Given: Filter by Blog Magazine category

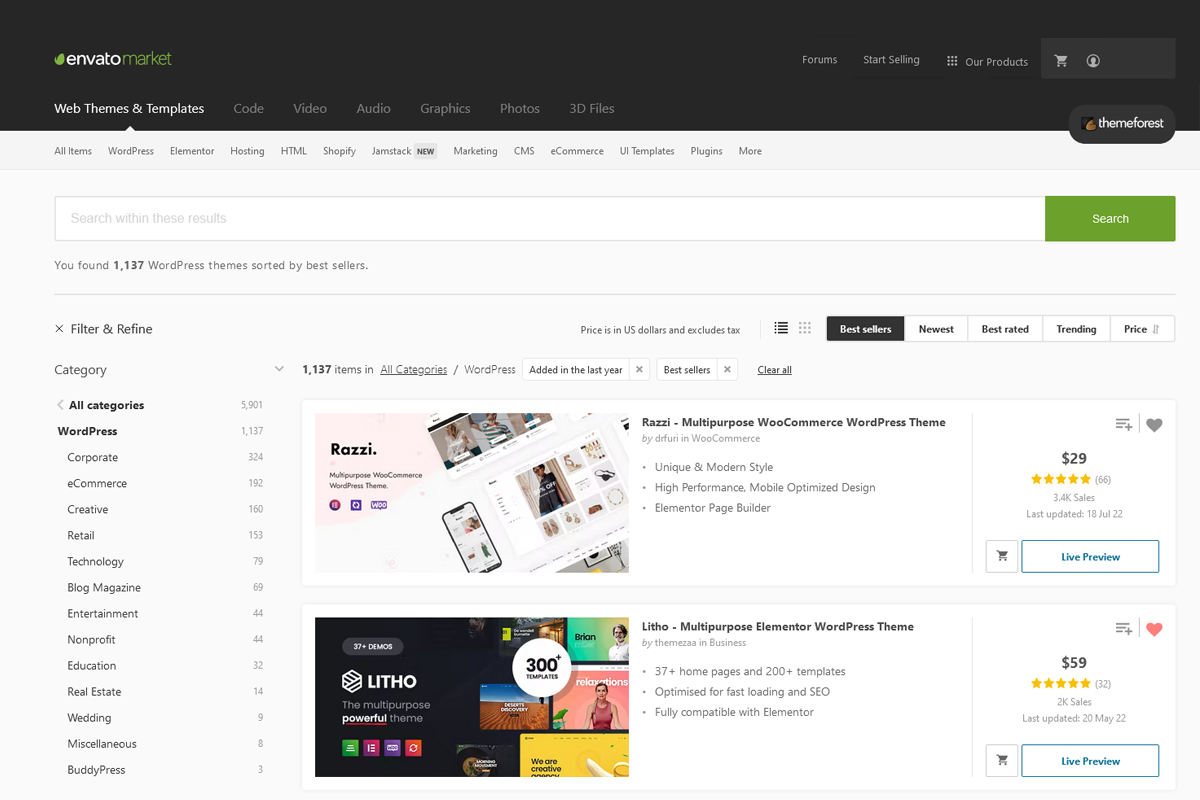Looking at the screenshot, I should coord(104,587).
